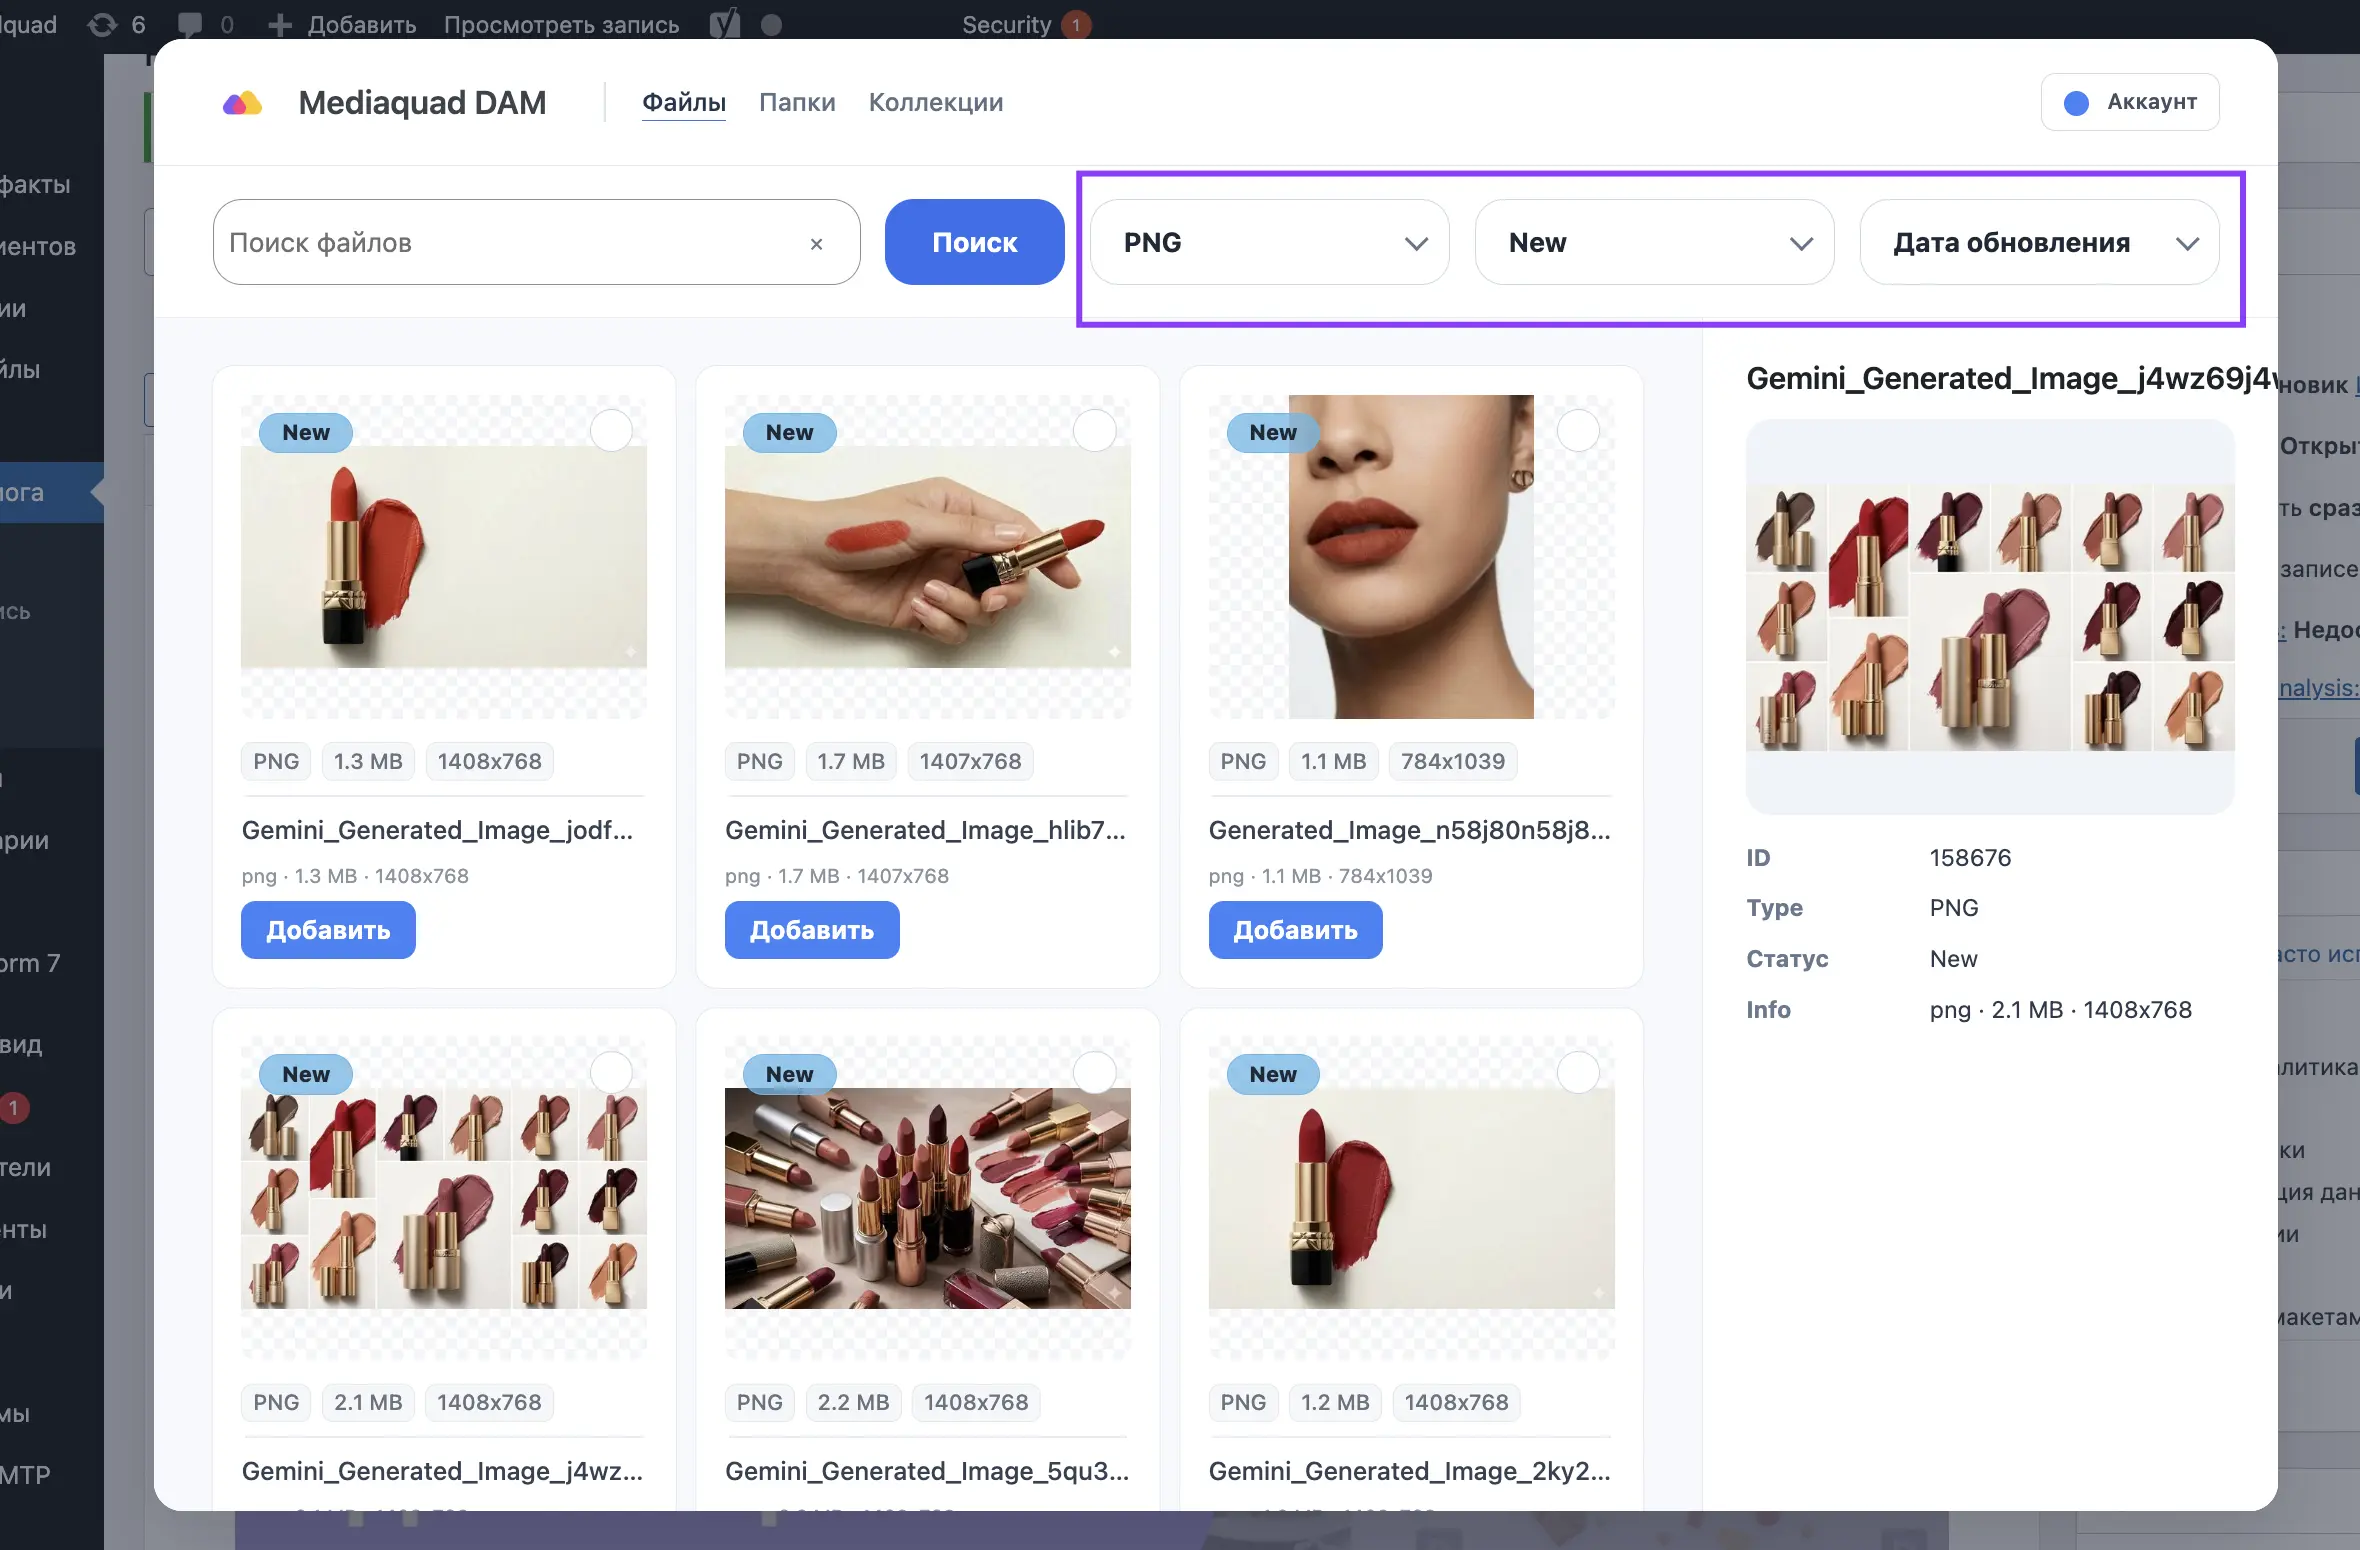This screenshot has height=1550, width=2360.
Task: Select the single red lipstick swatch thumbnail
Action: pos(444,556)
